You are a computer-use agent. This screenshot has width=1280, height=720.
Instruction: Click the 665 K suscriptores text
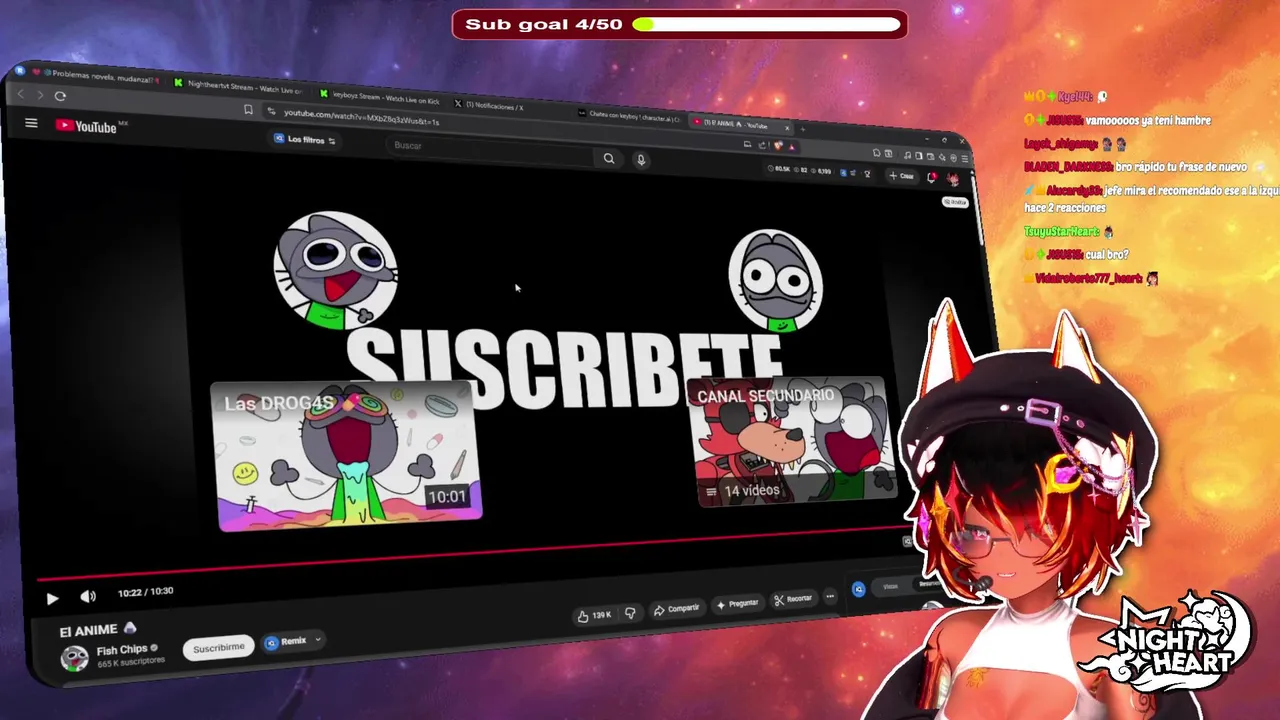[131, 663]
